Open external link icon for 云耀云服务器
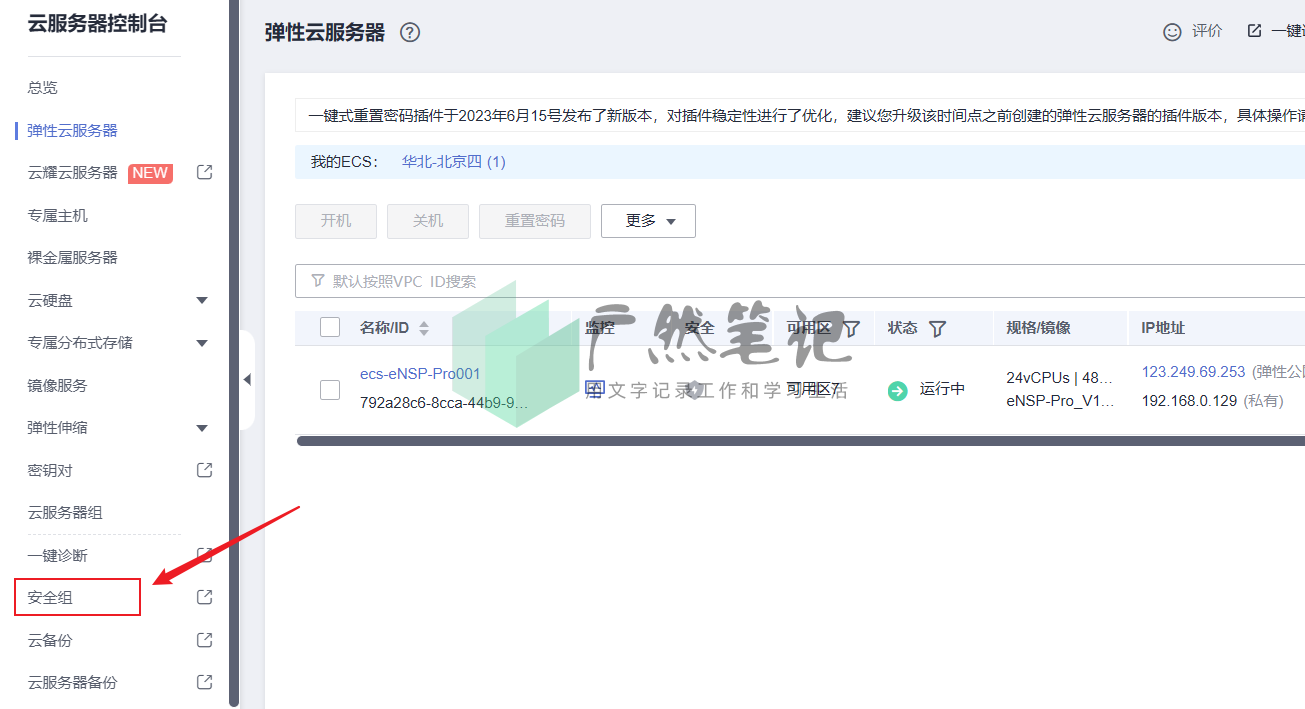 pos(204,172)
